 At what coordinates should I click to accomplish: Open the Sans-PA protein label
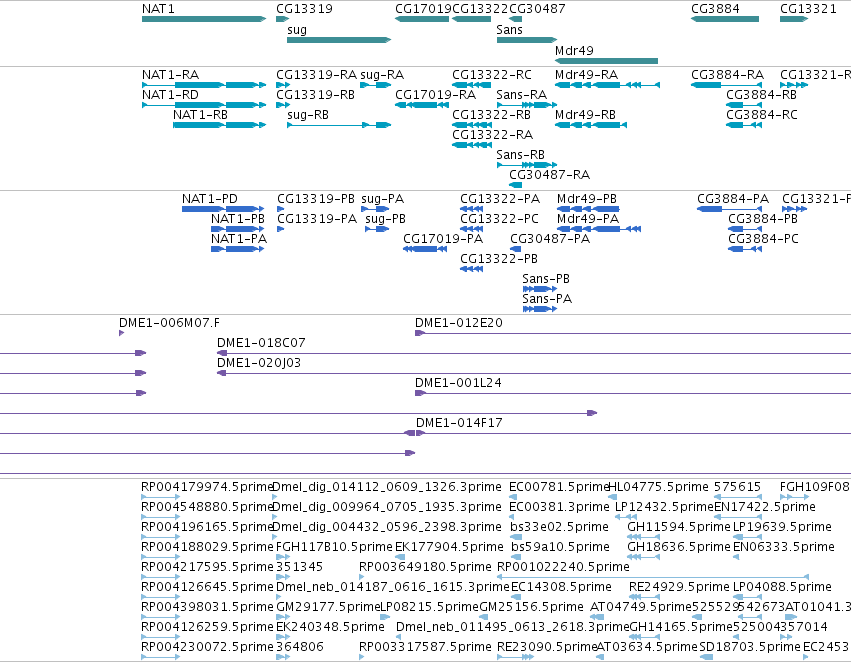[x=547, y=299]
